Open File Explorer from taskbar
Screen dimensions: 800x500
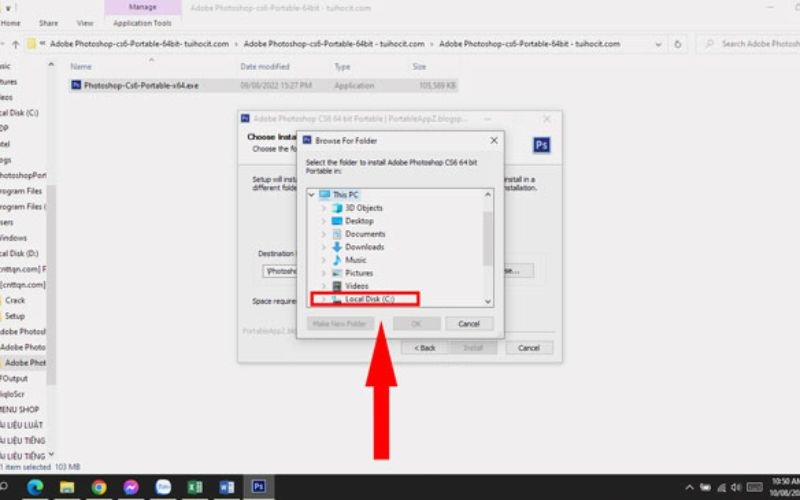[67, 487]
